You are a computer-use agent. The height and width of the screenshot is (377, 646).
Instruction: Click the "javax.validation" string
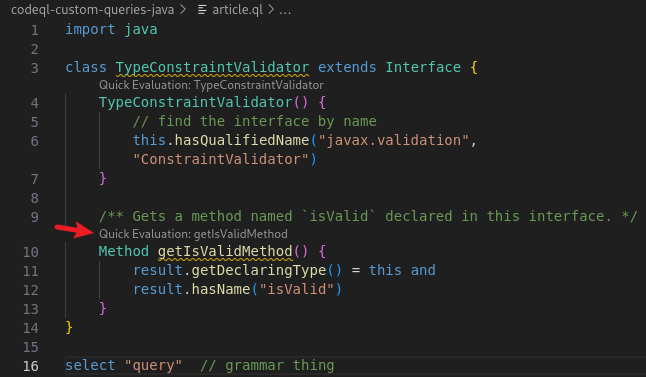coord(393,140)
